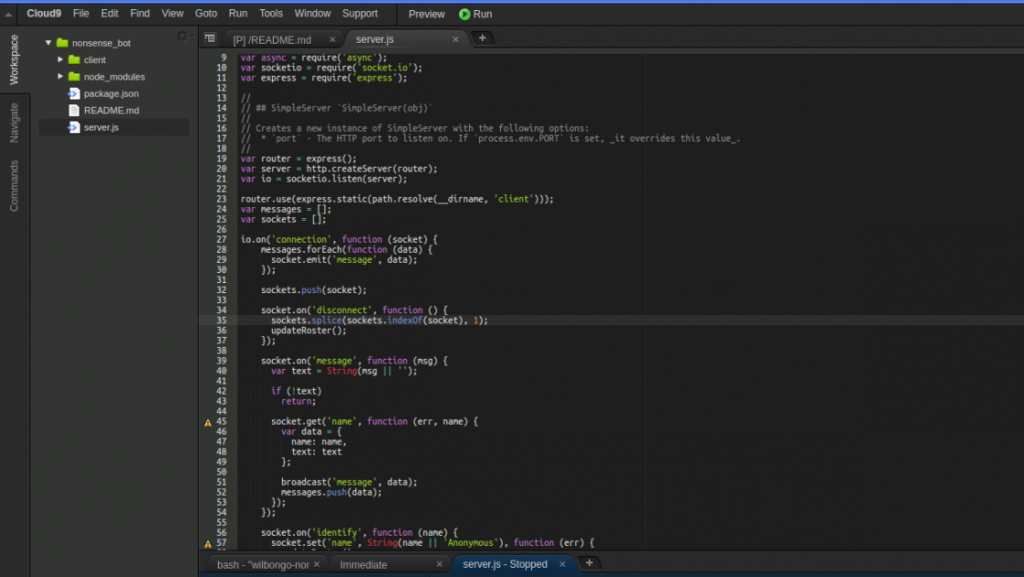
Task: Open the Find menu
Action: [x=140, y=13]
